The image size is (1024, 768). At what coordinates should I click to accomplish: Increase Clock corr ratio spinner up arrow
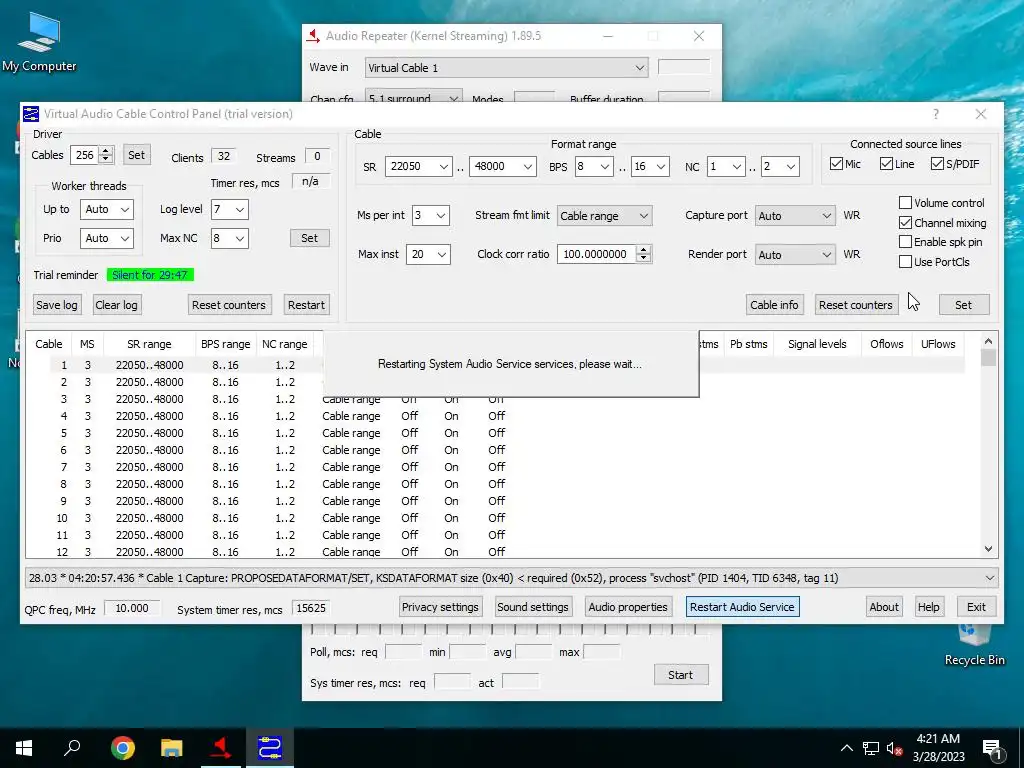[x=643, y=249]
